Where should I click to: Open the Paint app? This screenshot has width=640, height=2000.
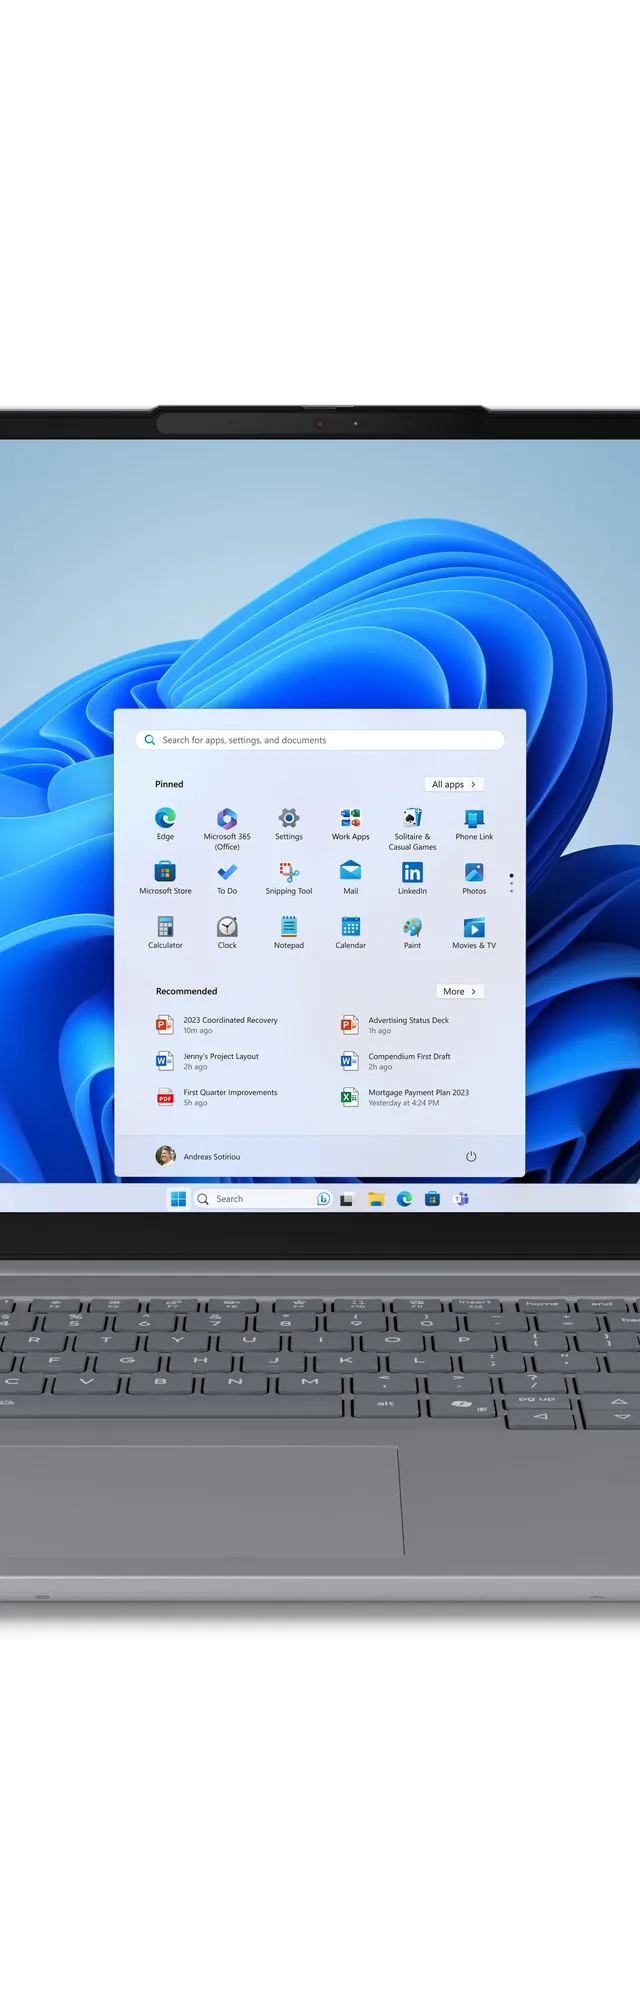coord(412,931)
